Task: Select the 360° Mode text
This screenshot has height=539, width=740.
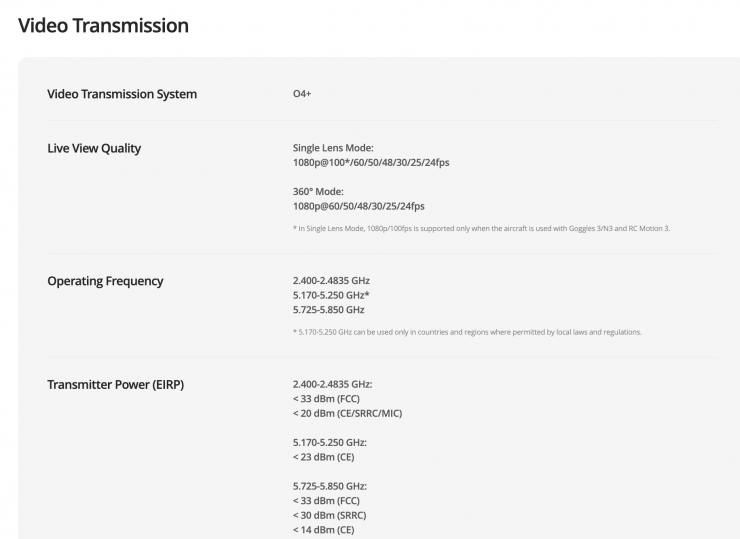Action: [319, 192]
